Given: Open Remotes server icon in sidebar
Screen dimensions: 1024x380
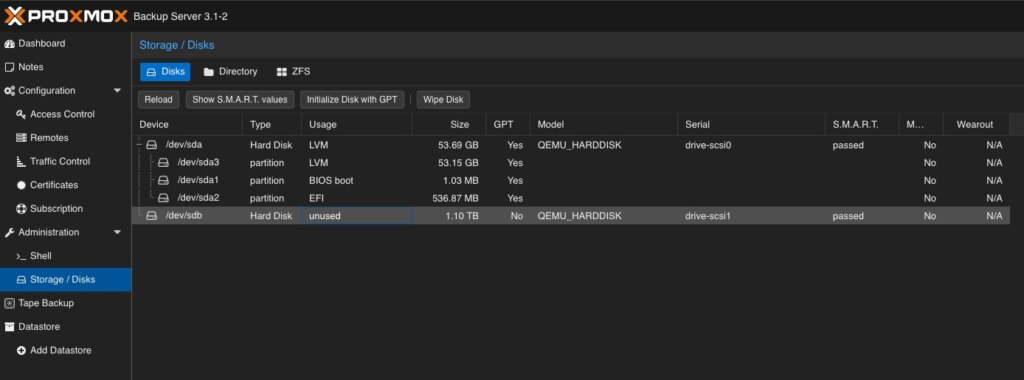Looking at the screenshot, I should pyautogui.click(x=21, y=138).
